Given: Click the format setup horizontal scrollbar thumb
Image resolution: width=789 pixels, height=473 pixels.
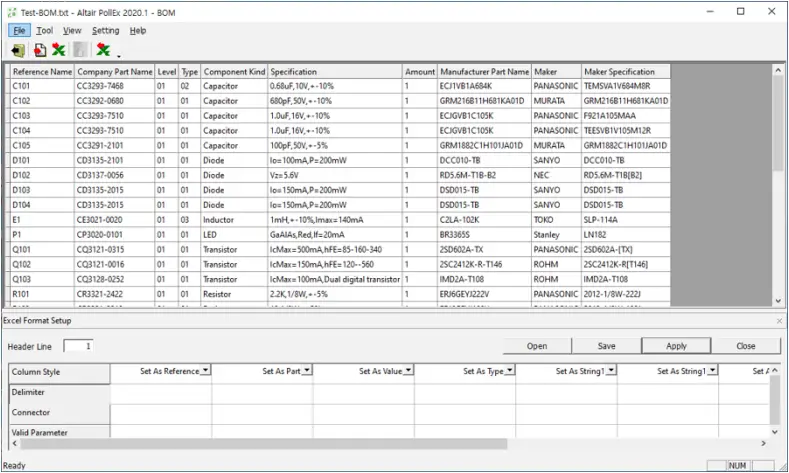Looking at the screenshot, I should click(x=264, y=443).
